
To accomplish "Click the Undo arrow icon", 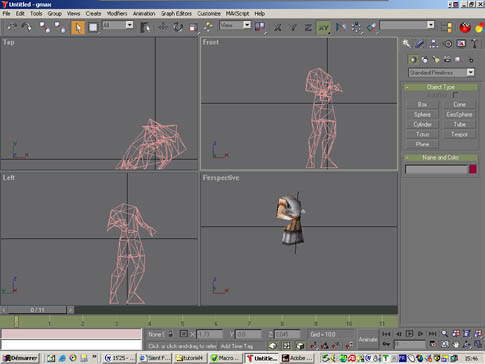I will tap(12, 27).
